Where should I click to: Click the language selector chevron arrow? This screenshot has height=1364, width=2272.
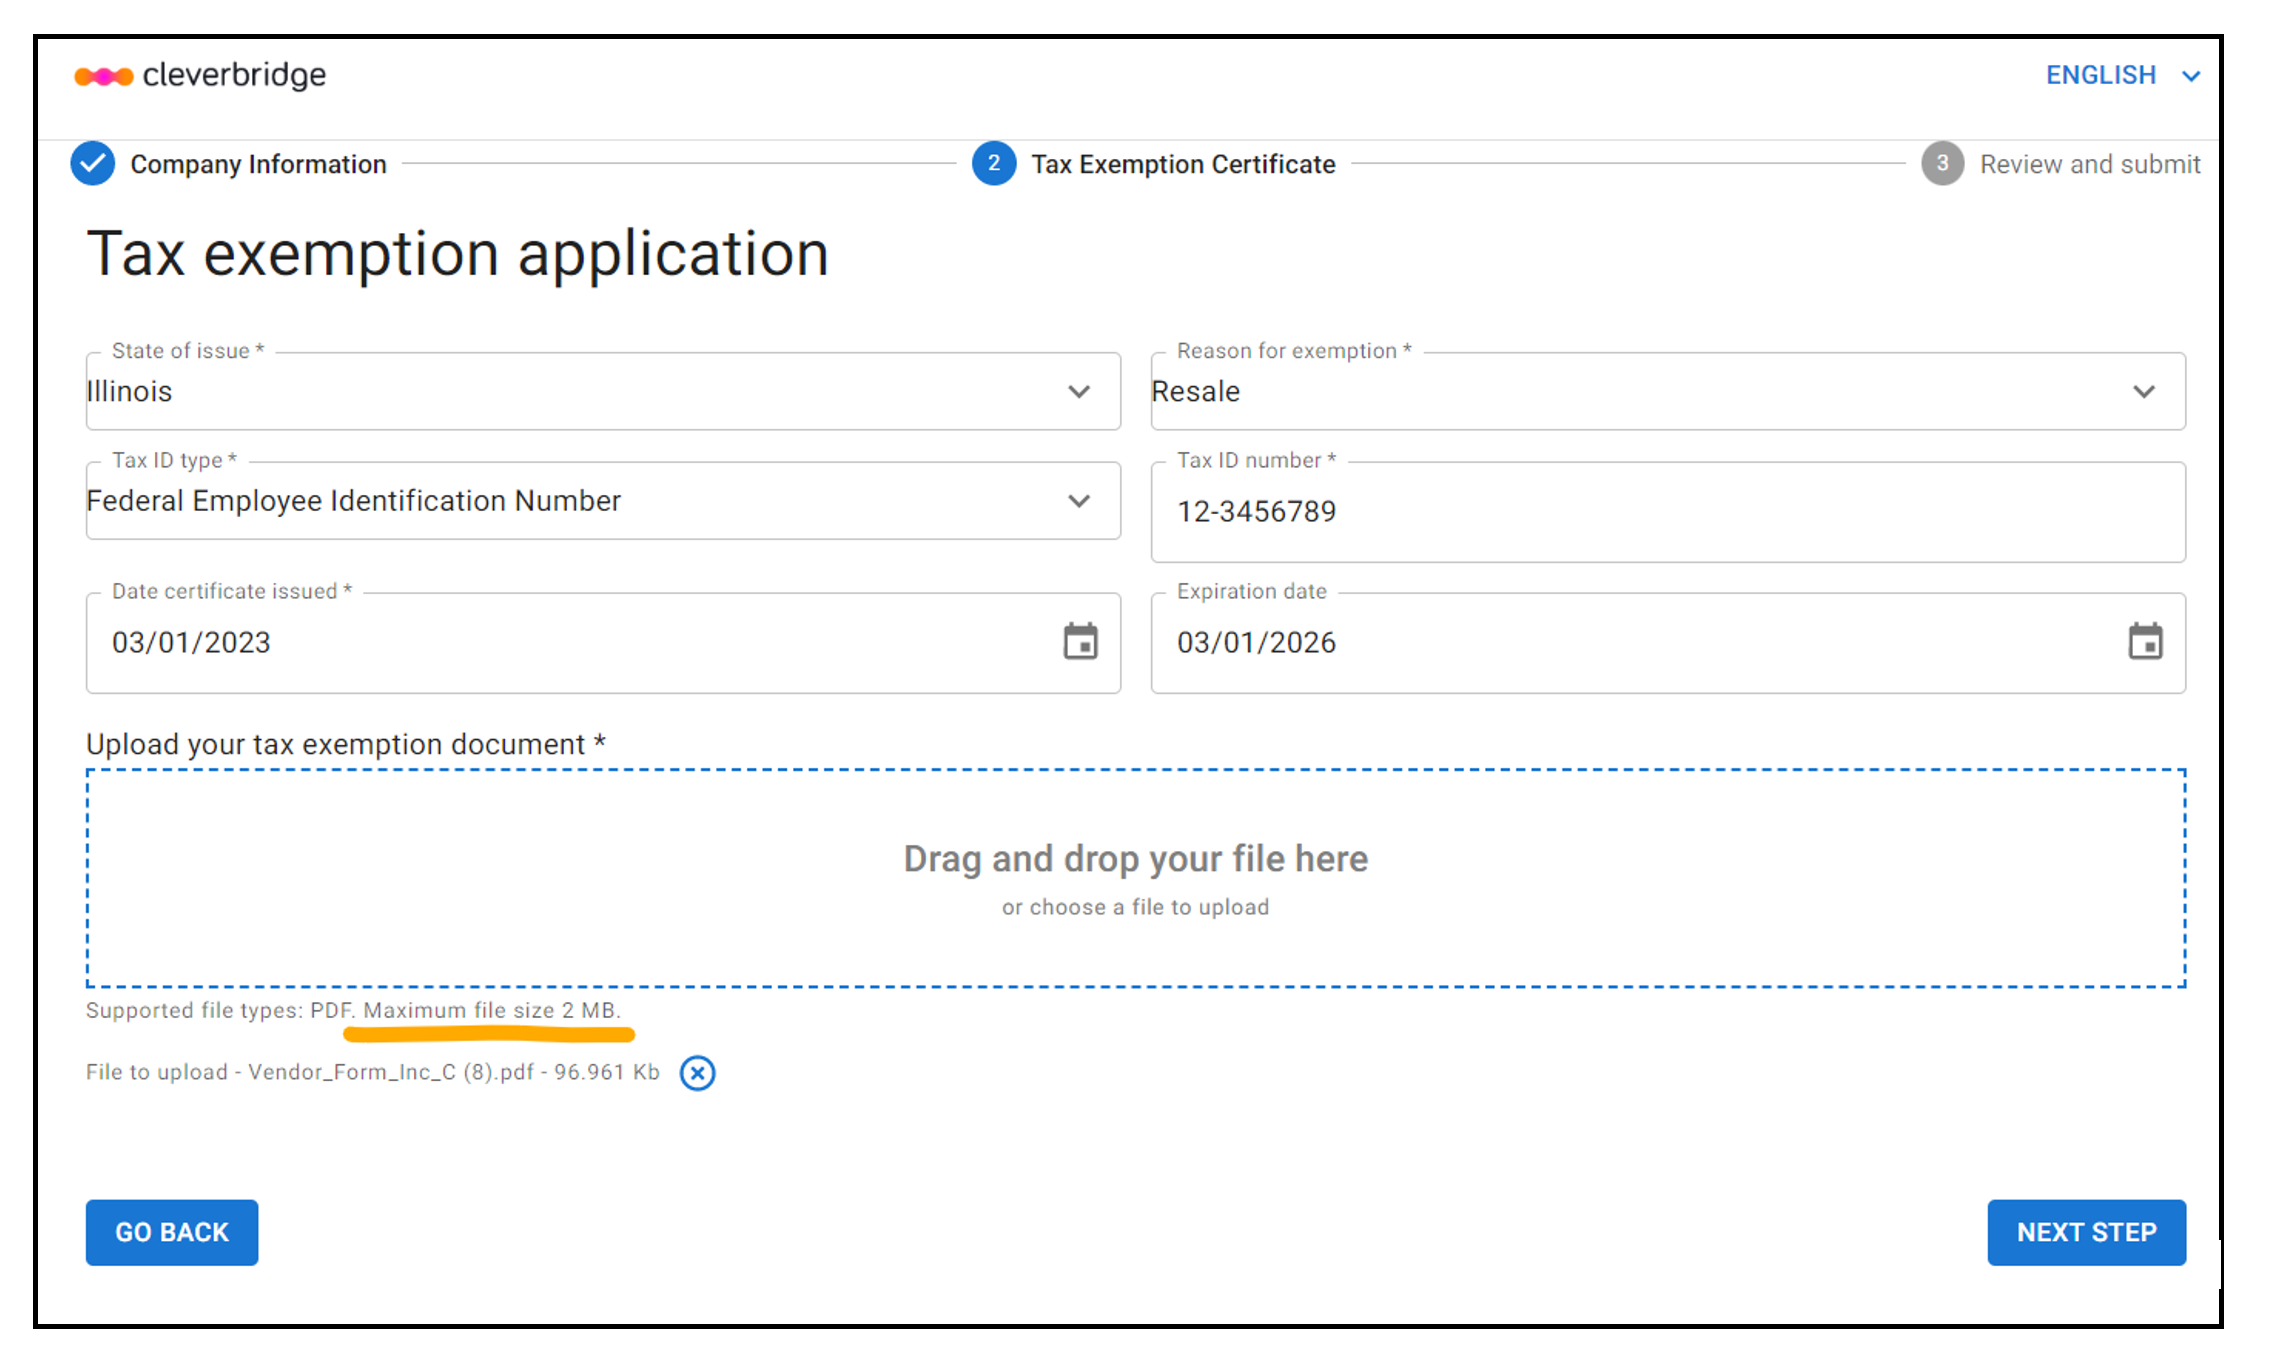click(x=2191, y=75)
